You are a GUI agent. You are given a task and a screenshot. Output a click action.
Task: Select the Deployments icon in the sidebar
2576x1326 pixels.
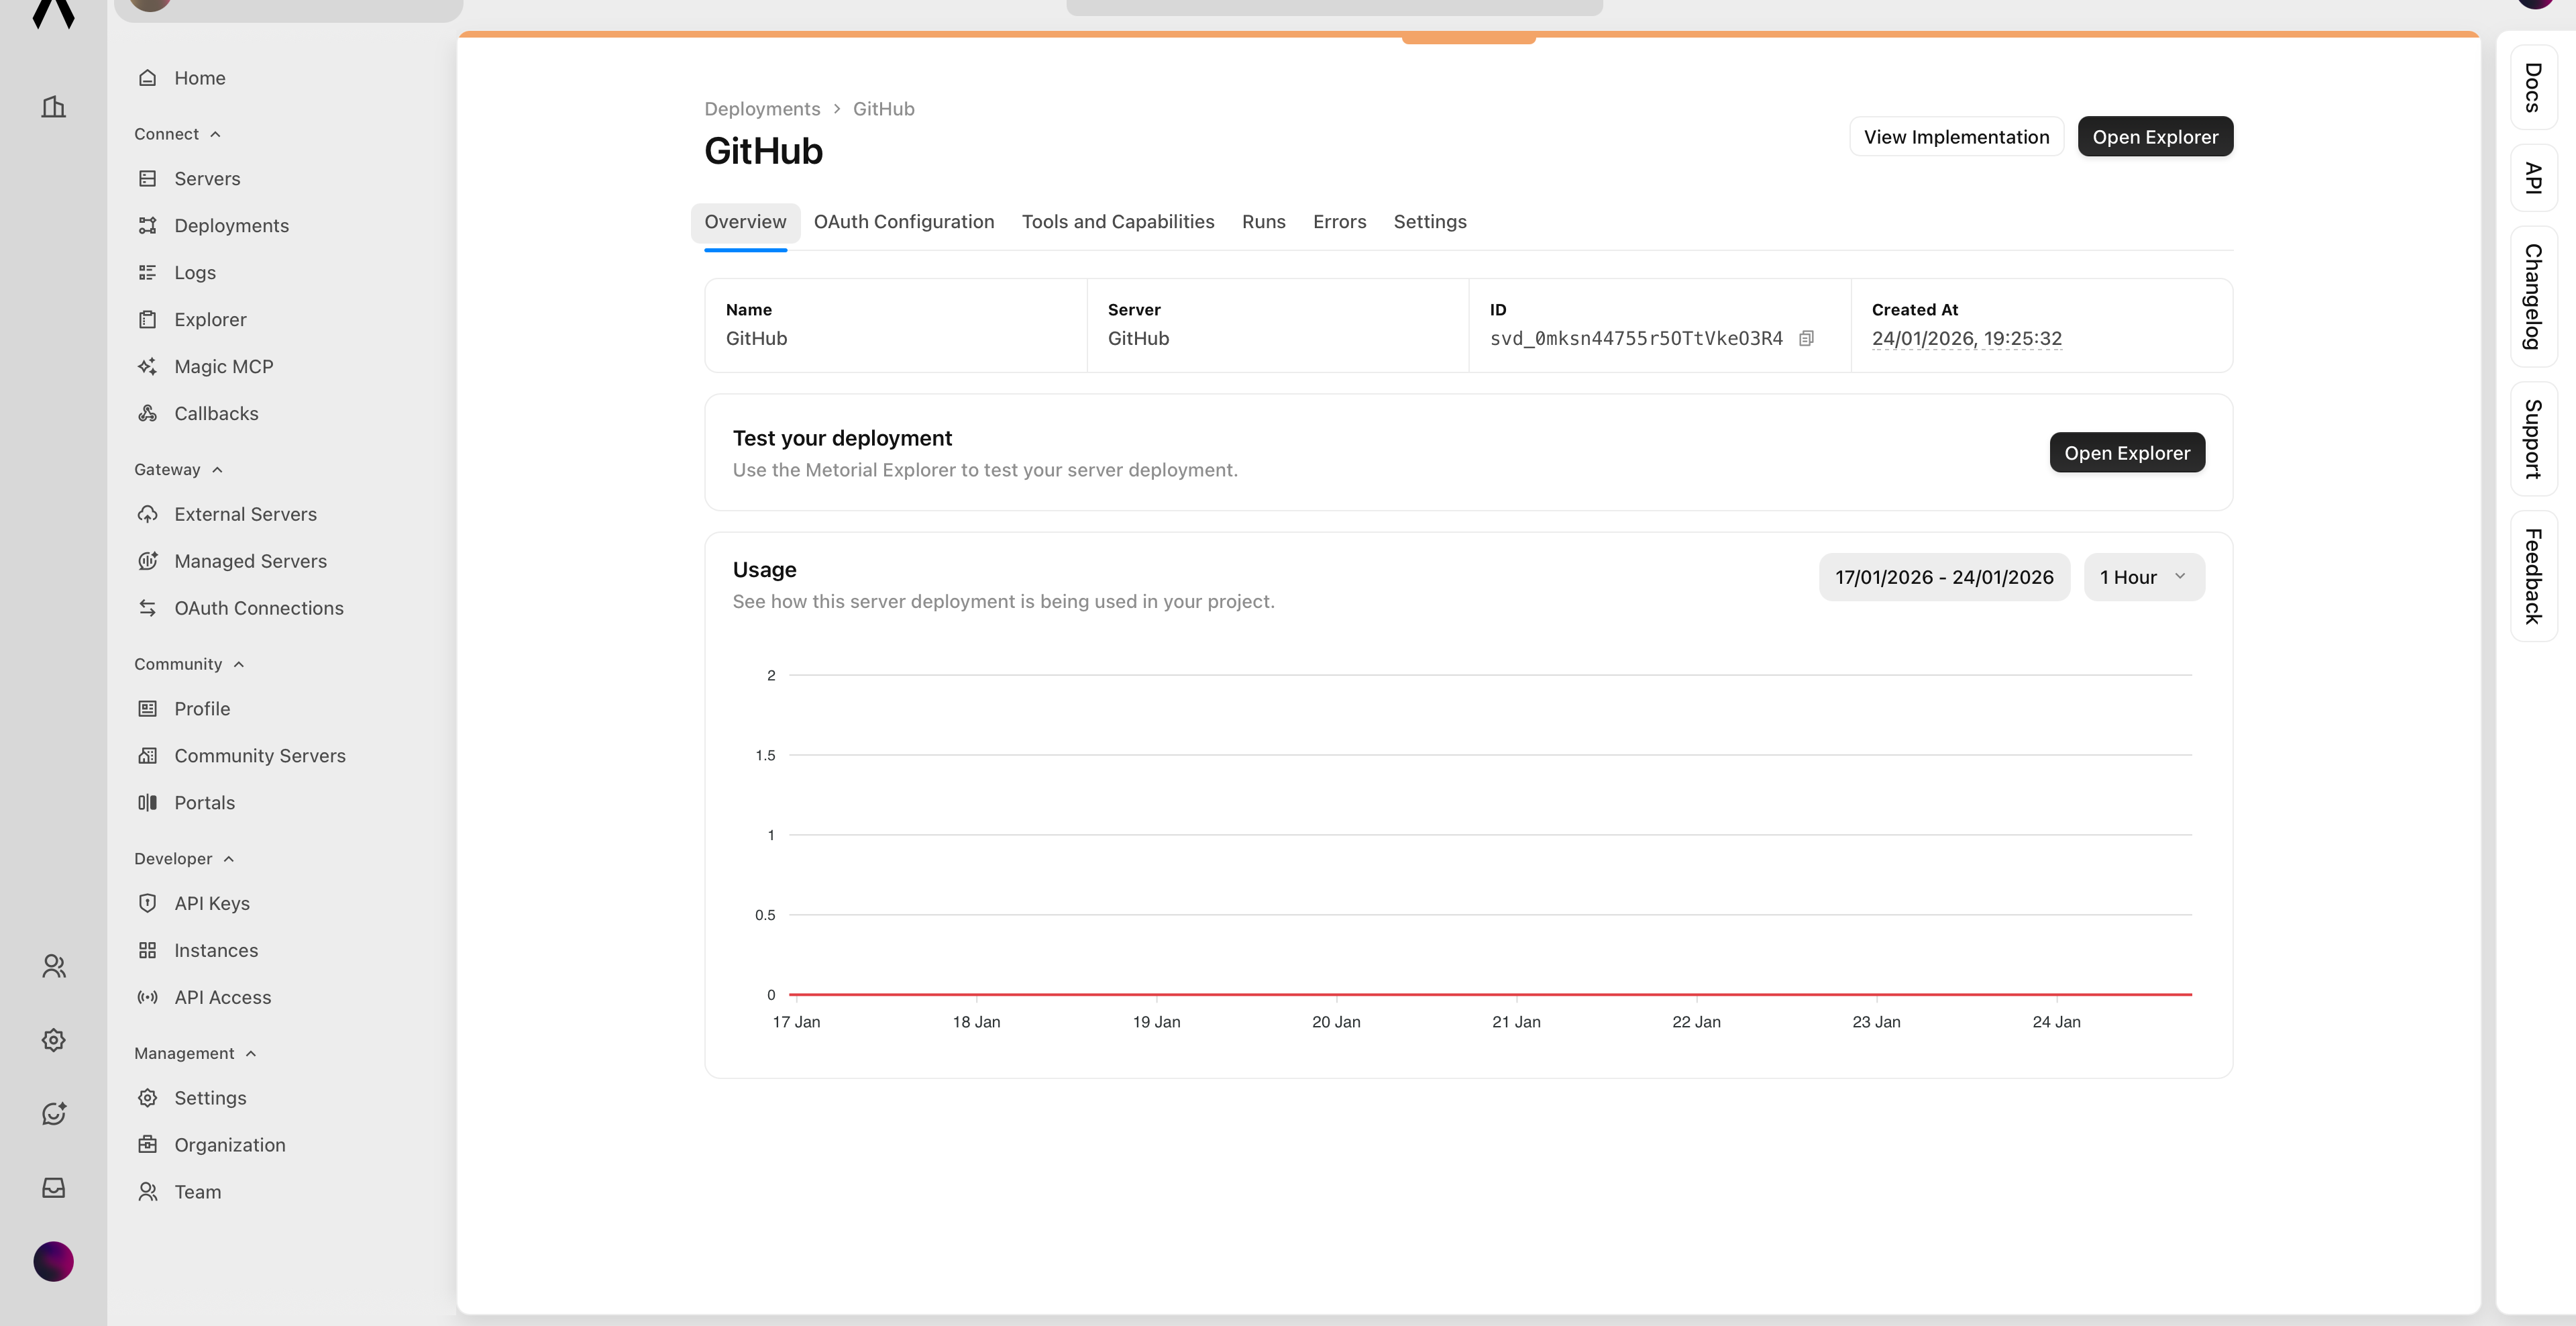click(147, 225)
